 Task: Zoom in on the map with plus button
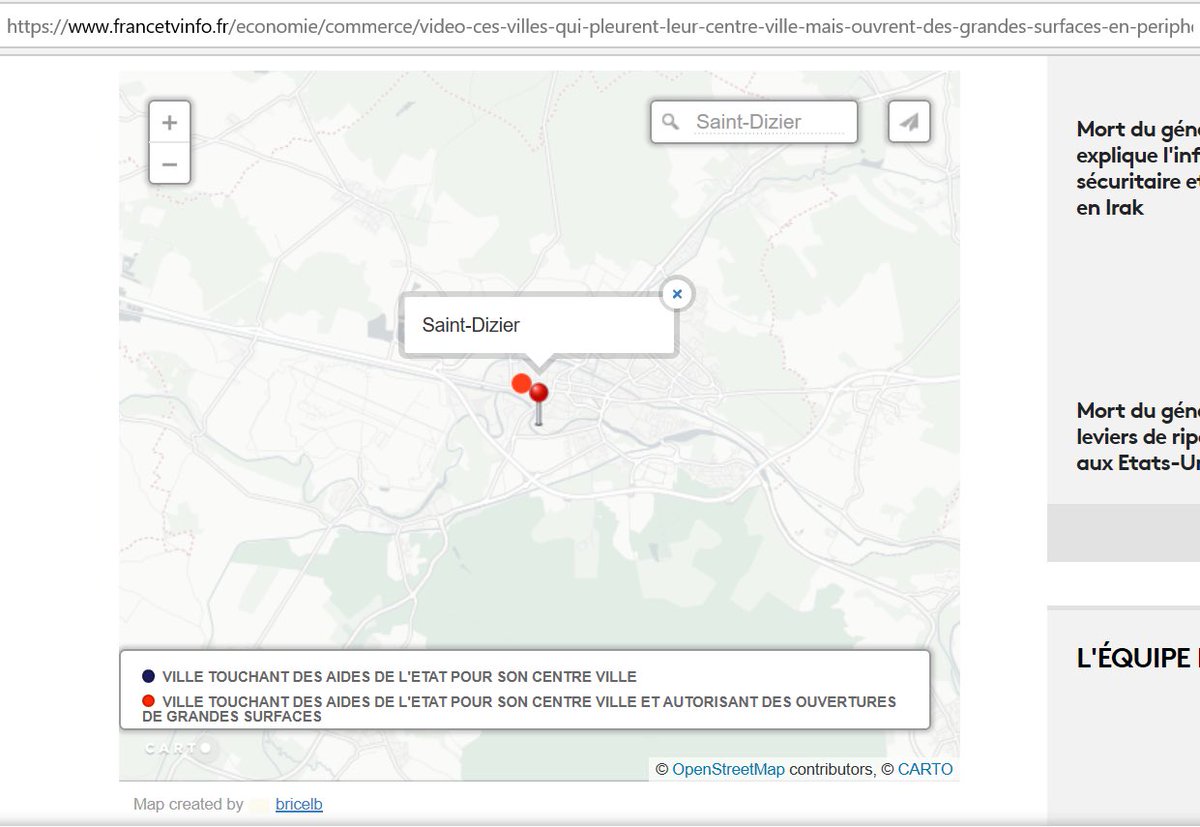coord(170,122)
